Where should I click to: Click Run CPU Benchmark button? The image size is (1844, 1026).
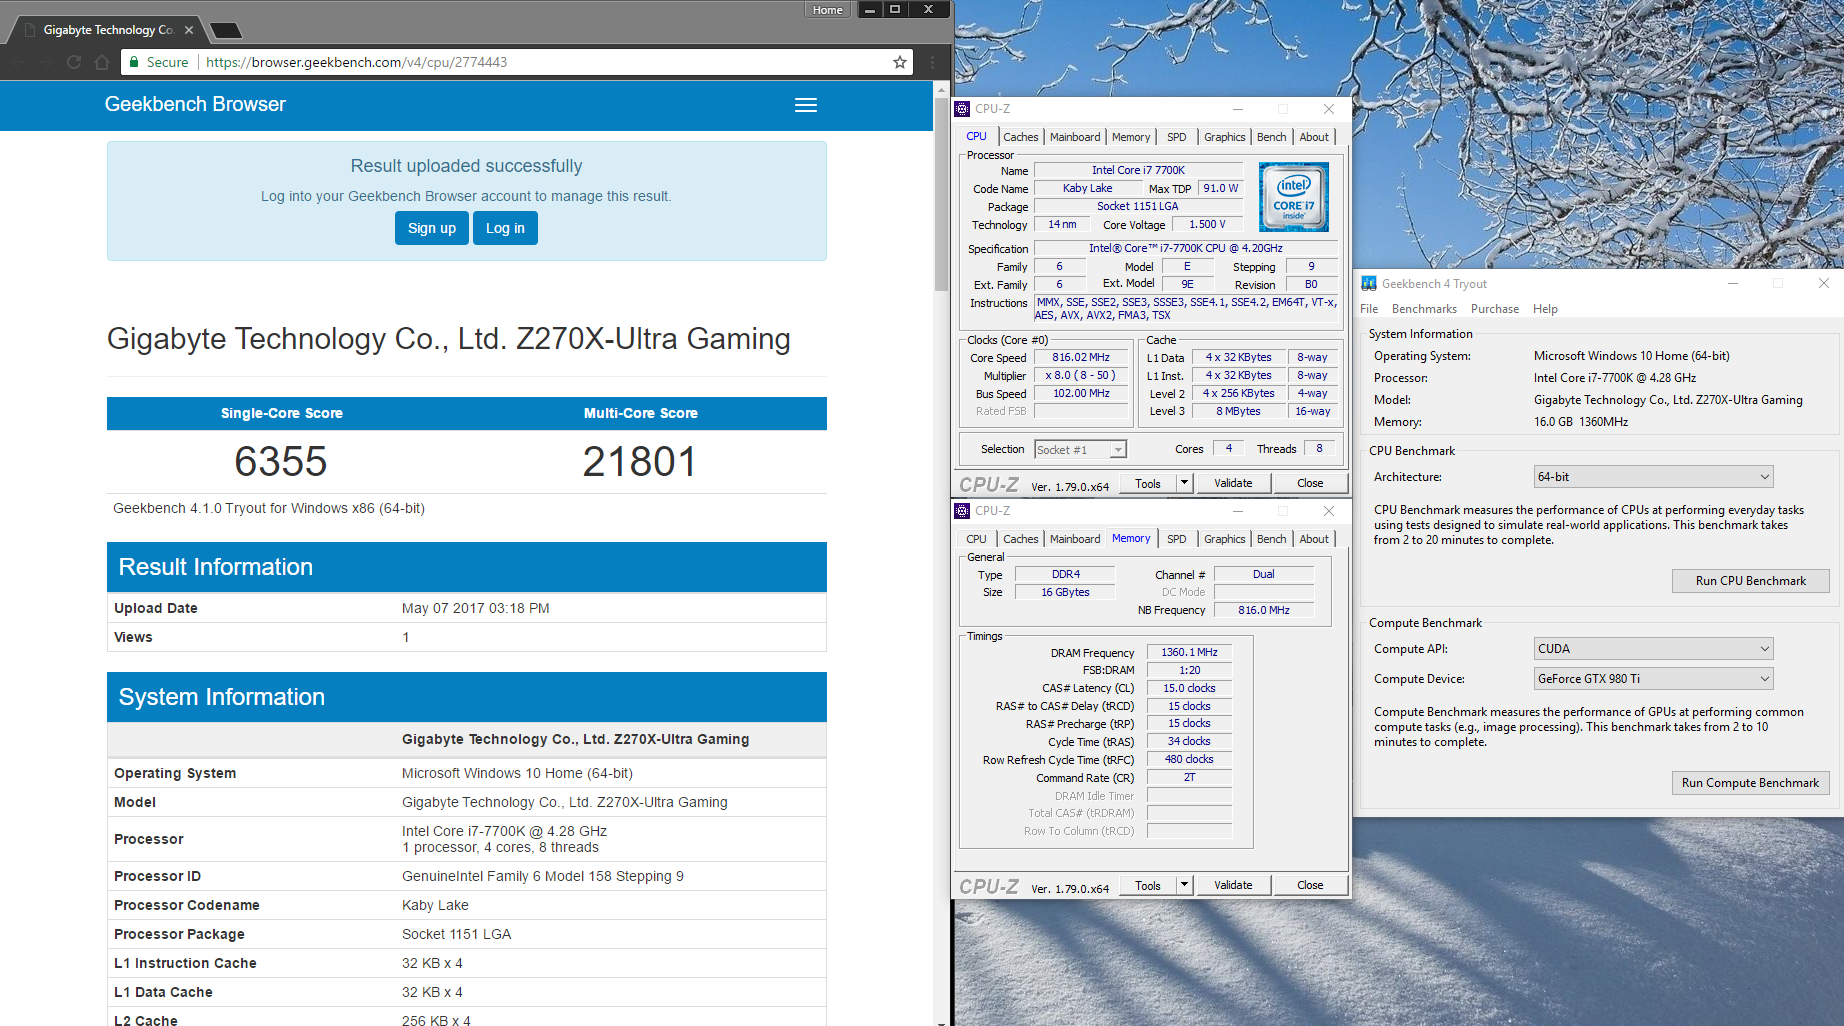[1750, 581]
